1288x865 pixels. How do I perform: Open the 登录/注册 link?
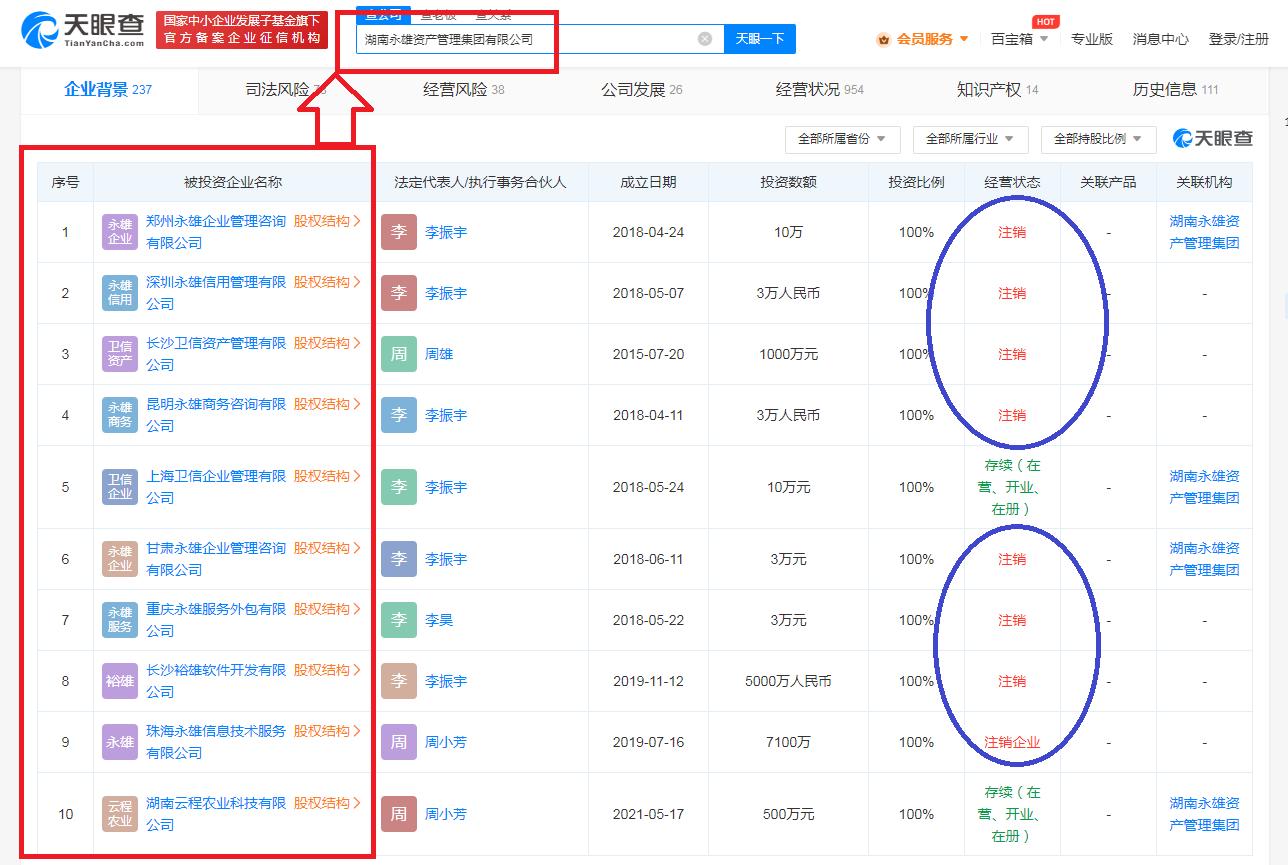pyautogui.click(x=1241, y=37)
